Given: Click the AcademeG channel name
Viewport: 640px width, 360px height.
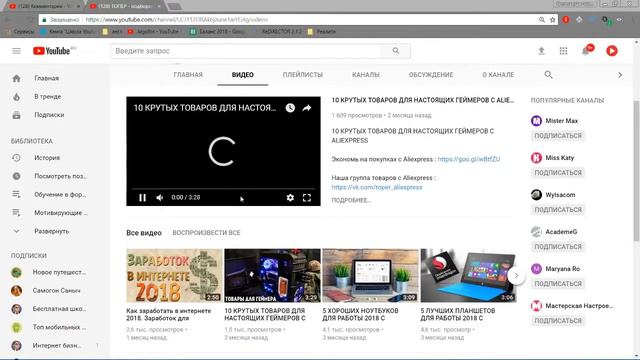Looking at the screenshot, I should point(561,232).
